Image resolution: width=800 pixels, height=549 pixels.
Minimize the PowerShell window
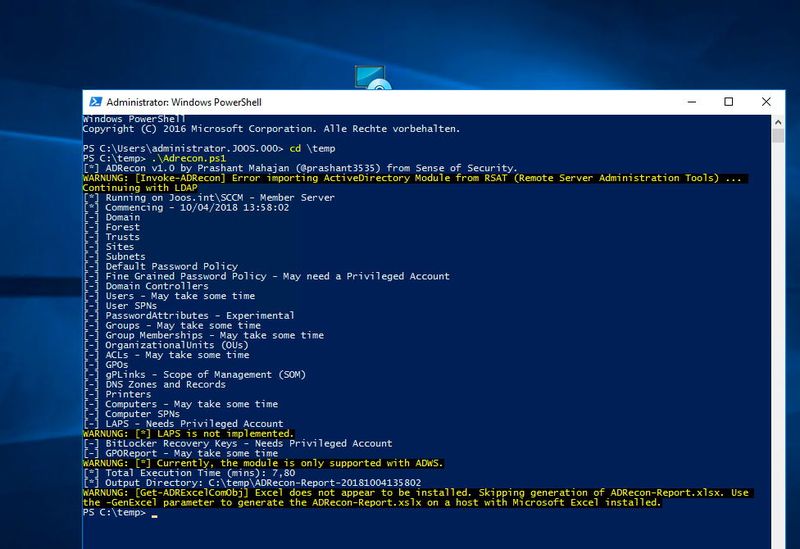click(692, 102)
